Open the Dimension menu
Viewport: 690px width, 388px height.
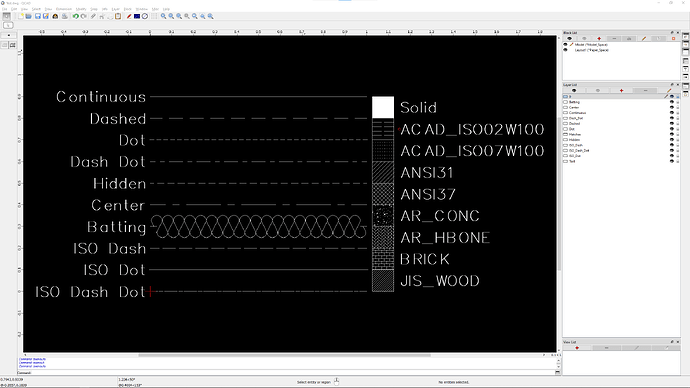pyautogui.click(x=64, y=9)
